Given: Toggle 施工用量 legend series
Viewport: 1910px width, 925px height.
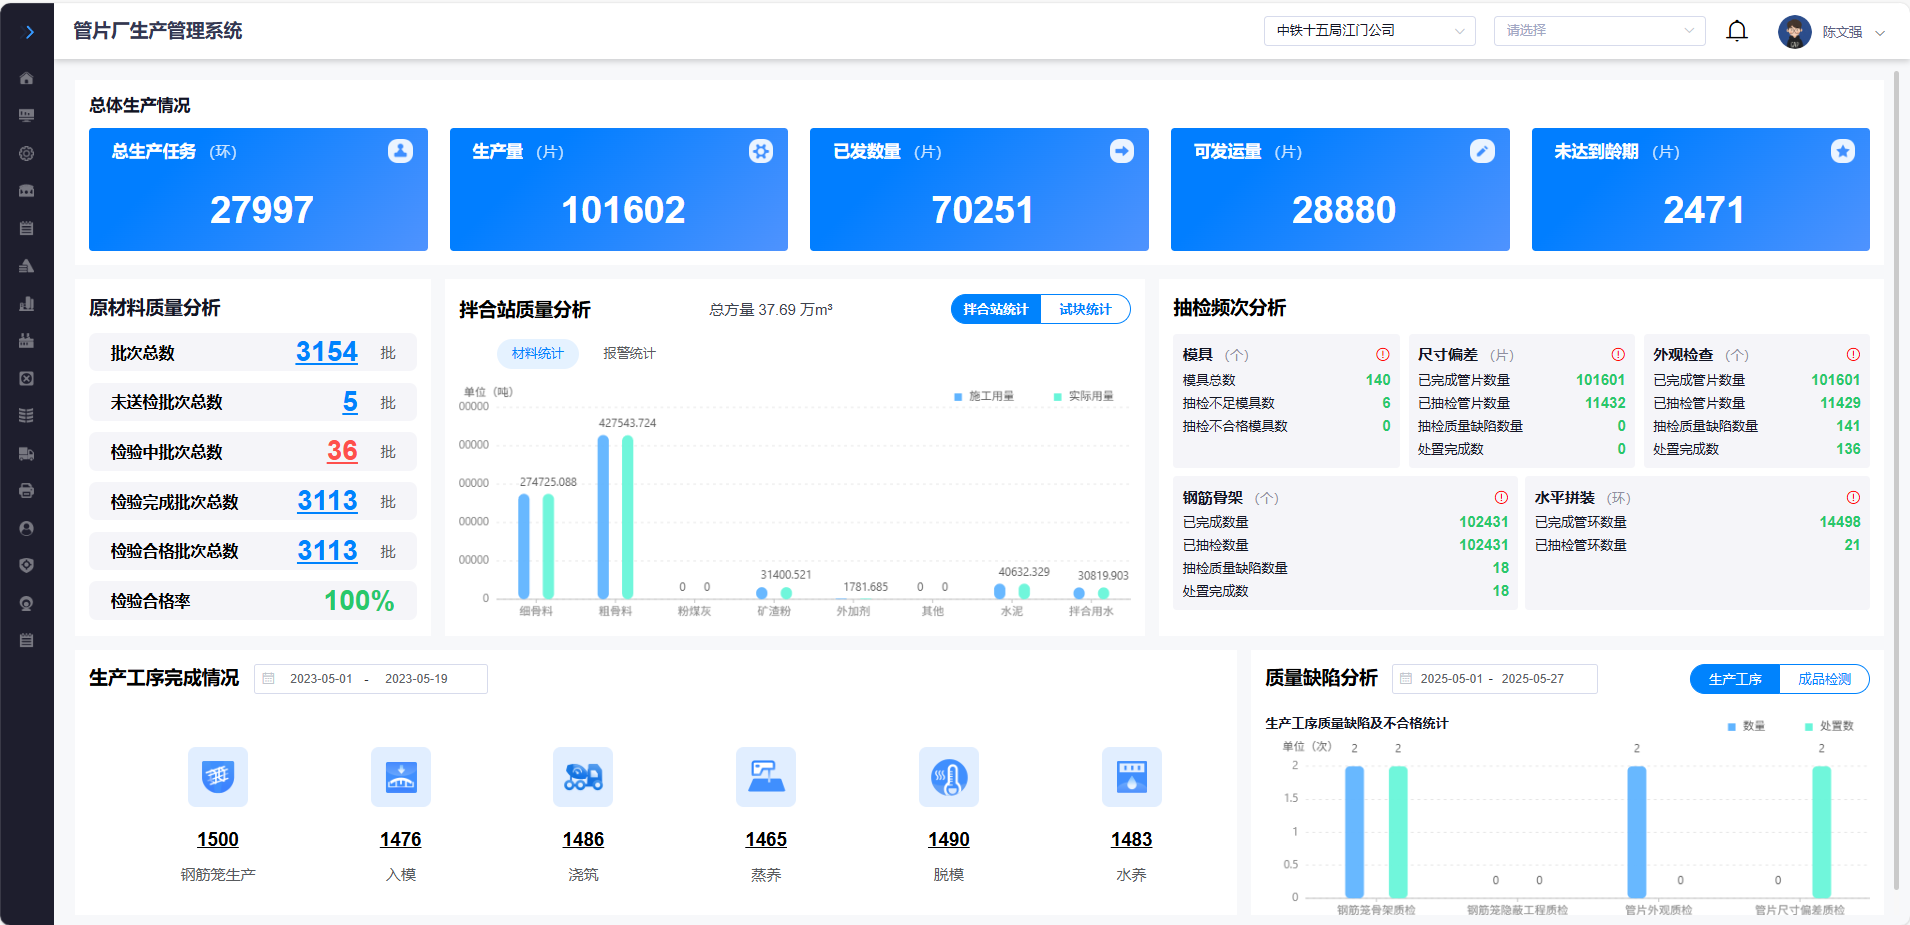Looking at the screenshot, I should click(984, 397).
